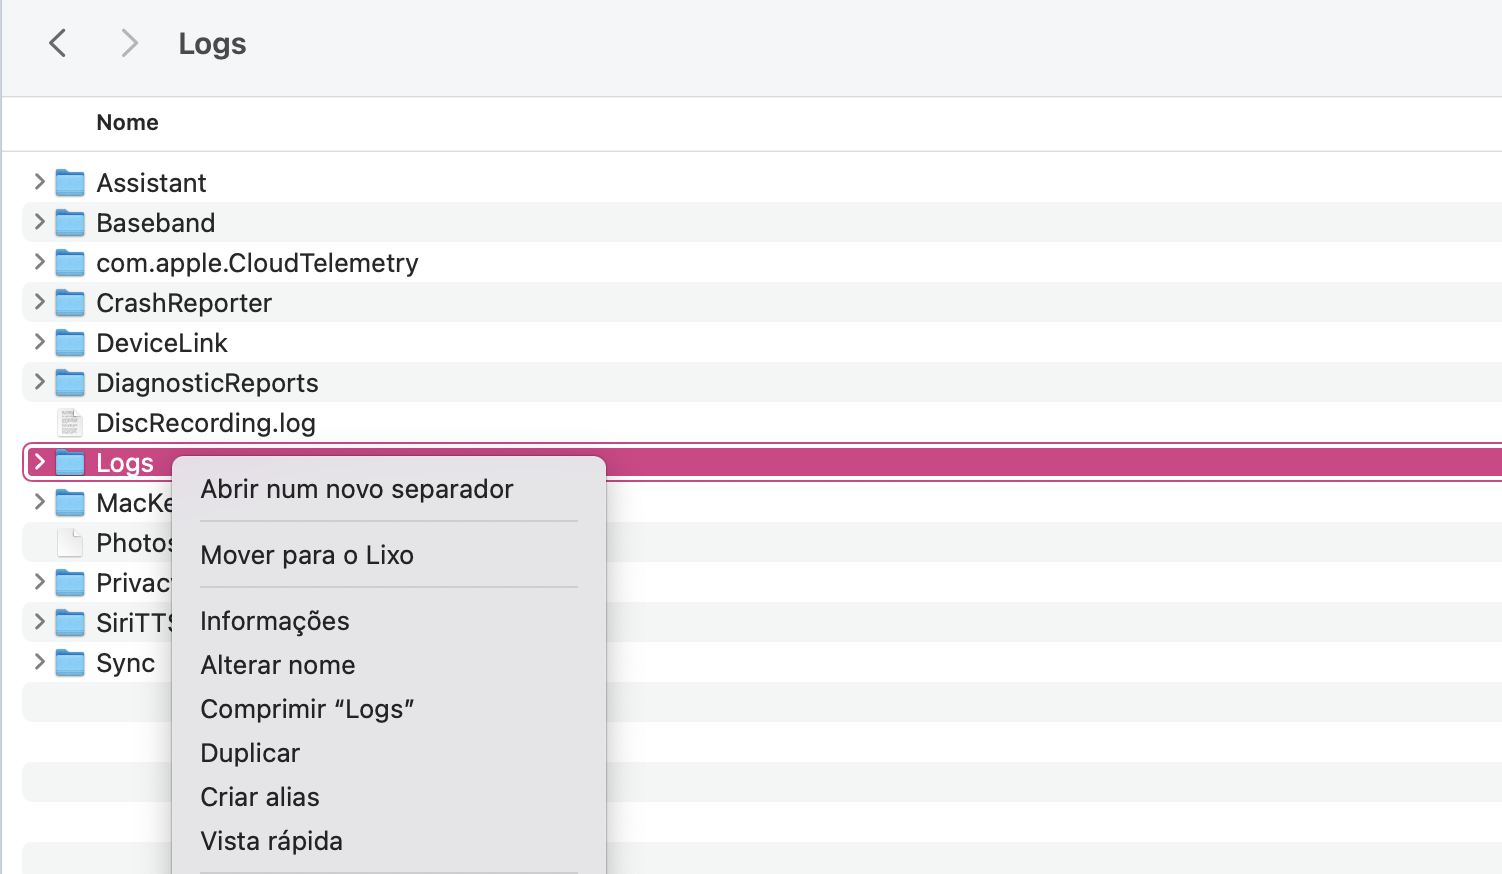Select the DiscRecording.log file icon

[70, 423]
